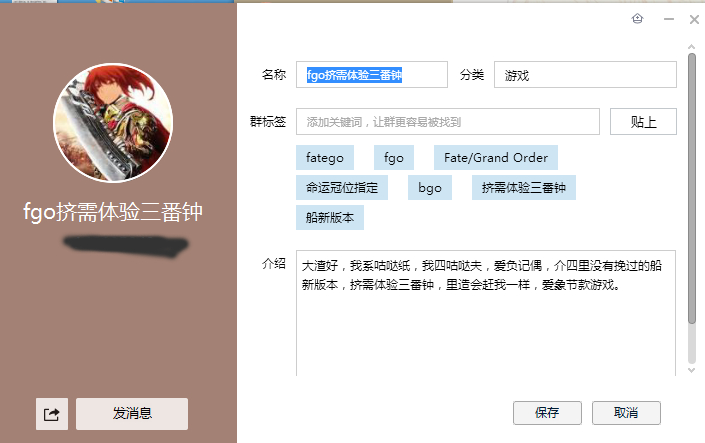Viewport: 705px width, 443px height.
Task: Open the 分类 category box showing 游戏
Action: 585,75
